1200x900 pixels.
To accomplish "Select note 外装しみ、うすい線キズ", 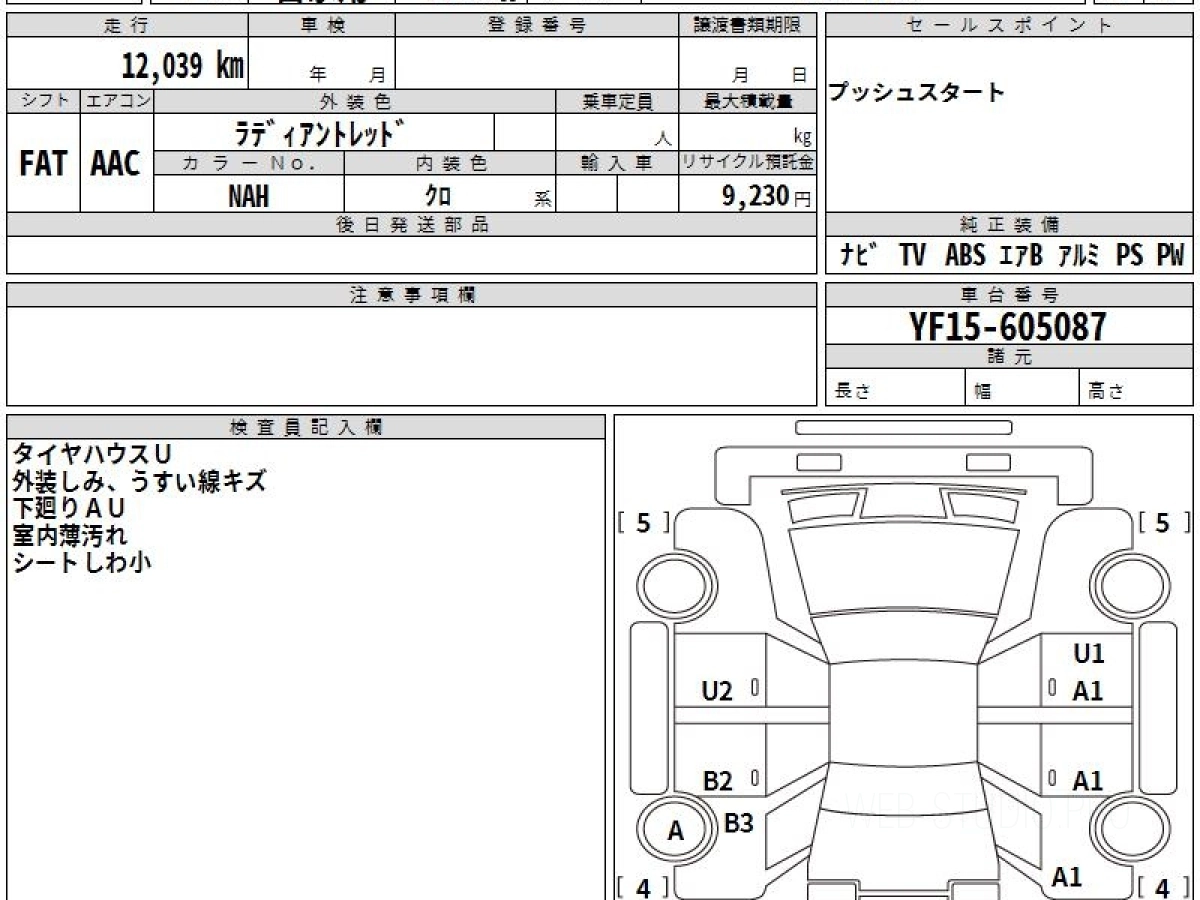I will [x=139, y=481].
